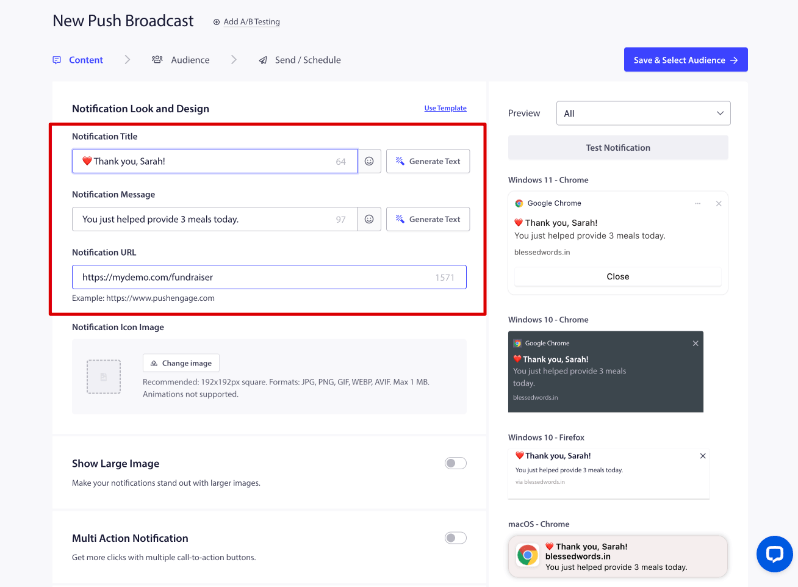Send a Test Notification
This screenshot has width=798, height=587.
tap(618, 148)
